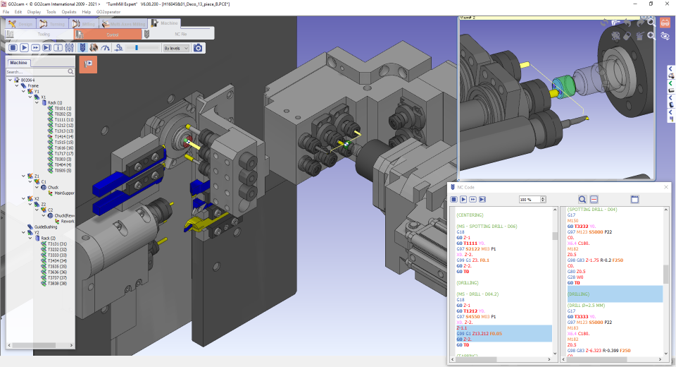Collapse the Y1 node in machine tree

tap(24, 91)
